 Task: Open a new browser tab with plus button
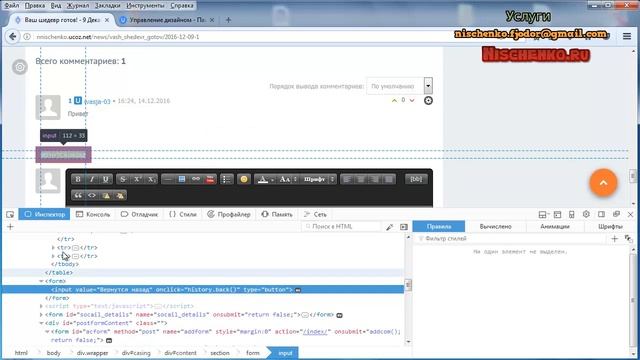tap(228, 20)
